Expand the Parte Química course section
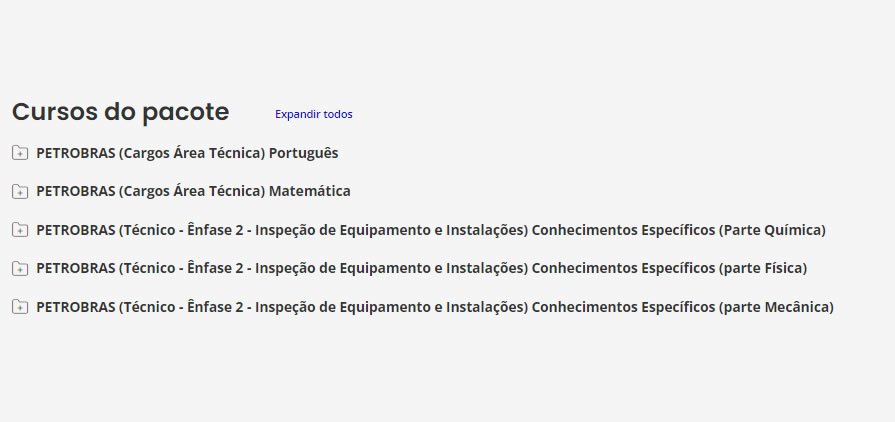 pyautogui.click(x=20, y=230)
